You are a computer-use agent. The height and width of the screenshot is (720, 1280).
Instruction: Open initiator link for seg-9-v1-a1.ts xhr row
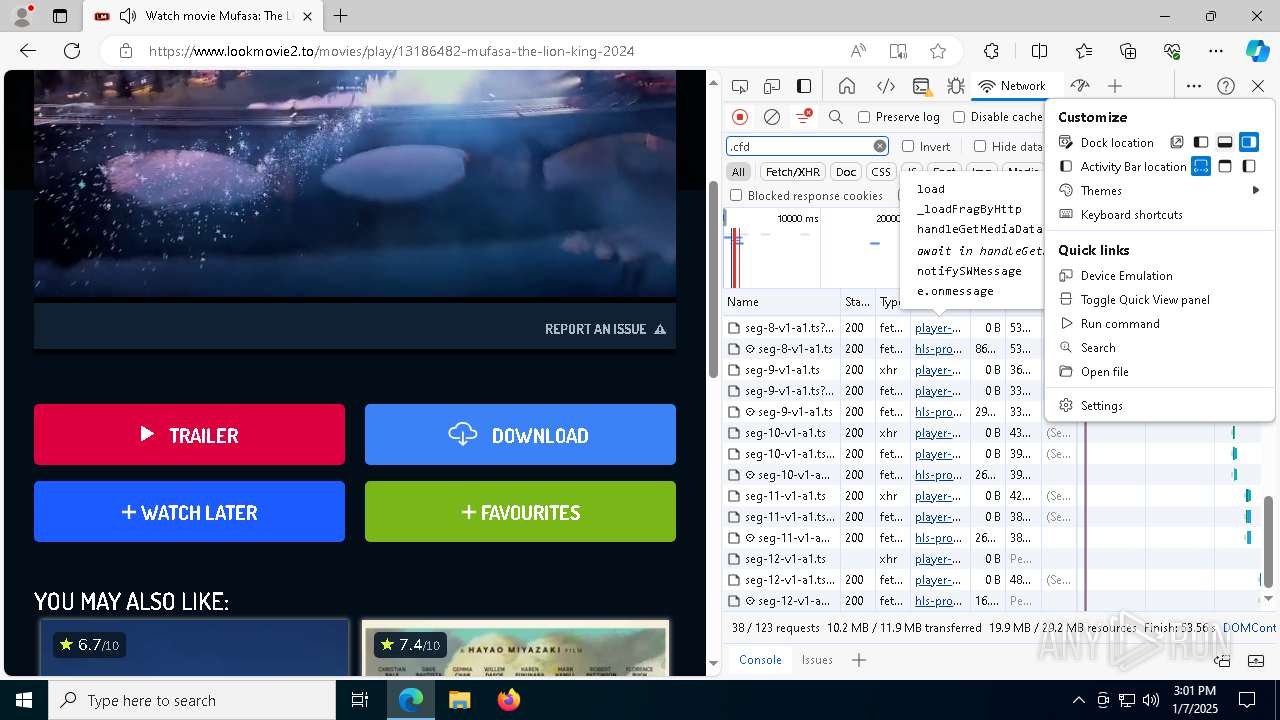[x=937, y=370]
